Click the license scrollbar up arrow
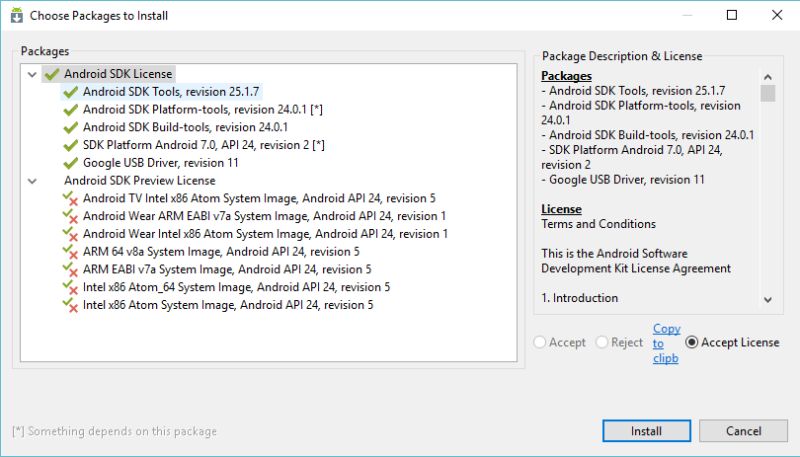Image resolution: width=800 pixels, height=457 pixels. pos(768,77)
